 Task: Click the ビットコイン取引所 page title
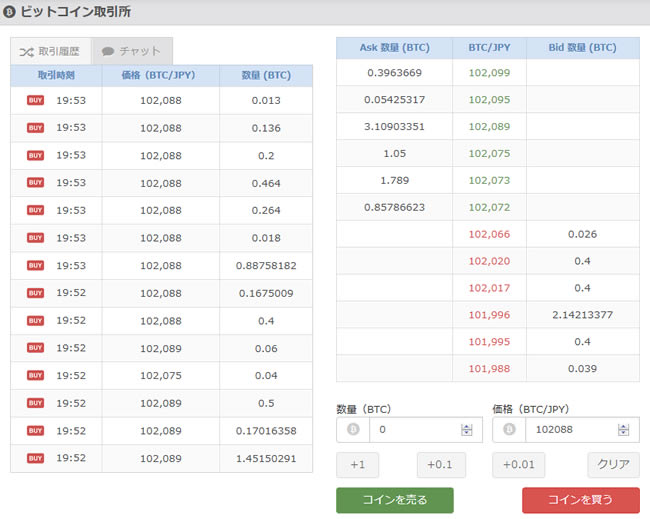76,12
